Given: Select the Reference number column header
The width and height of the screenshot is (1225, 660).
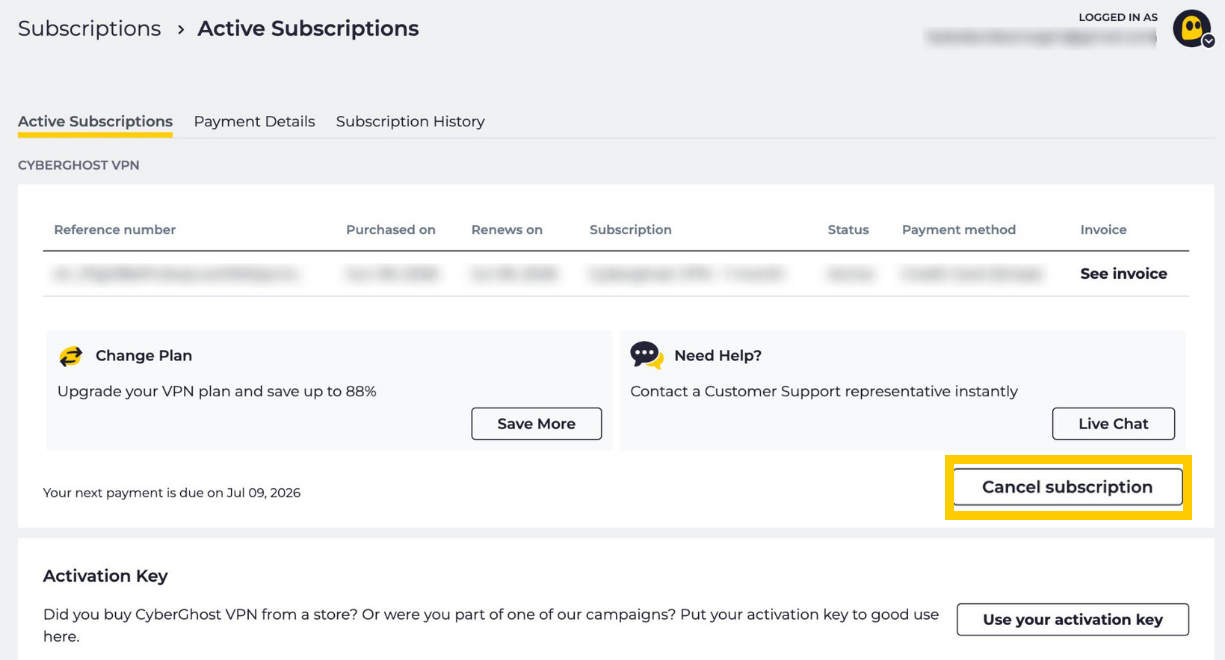Looking at the screenshot, I should (x=115, y=229).
